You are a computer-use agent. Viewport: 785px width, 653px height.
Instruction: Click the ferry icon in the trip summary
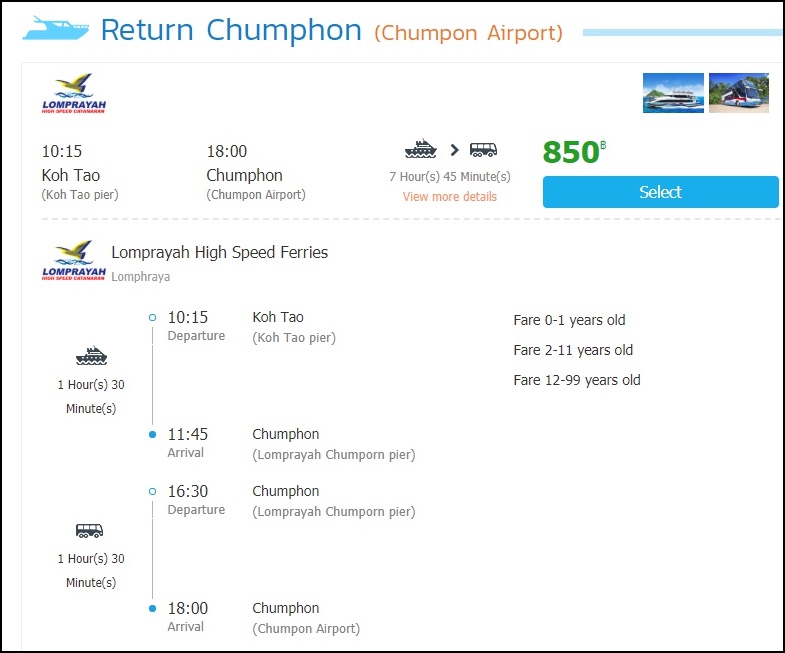tap(421, 150)
